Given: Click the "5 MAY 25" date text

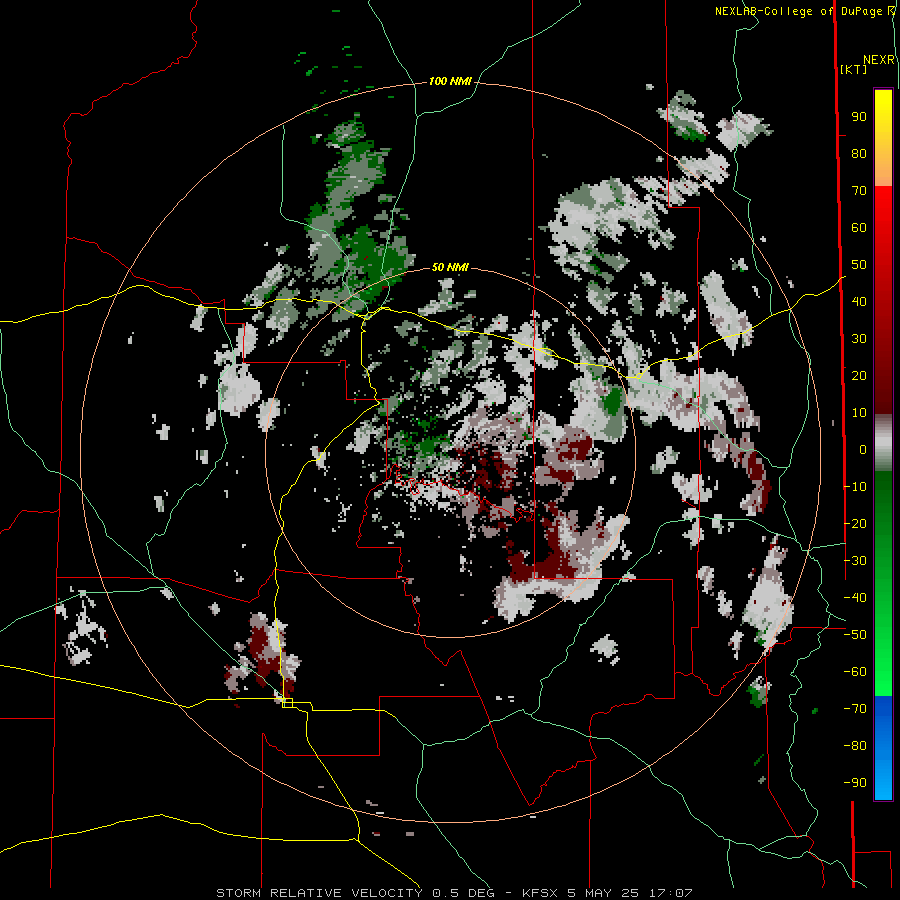Looking at the screenshot, I should 603,893.
